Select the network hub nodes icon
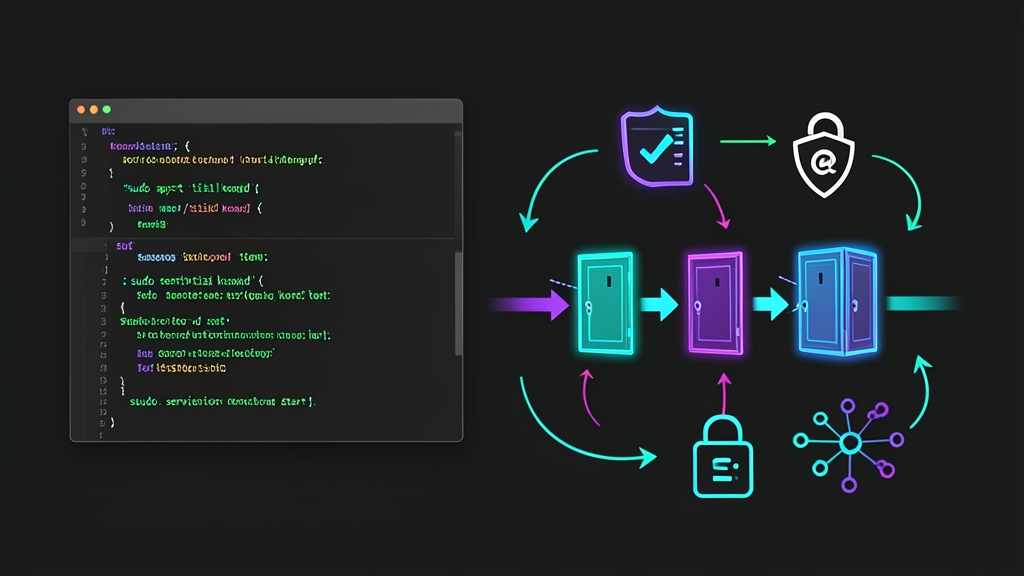 click(849, 444)
